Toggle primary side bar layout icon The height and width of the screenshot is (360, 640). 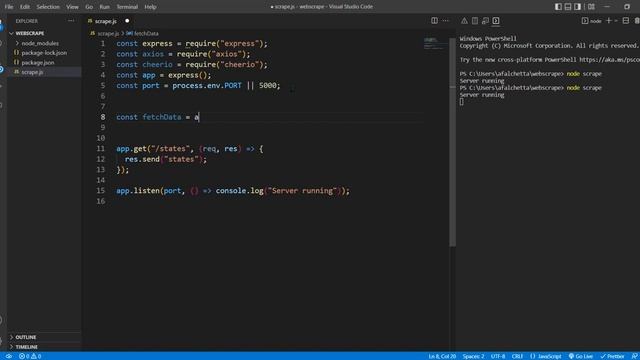coord(558,7)
